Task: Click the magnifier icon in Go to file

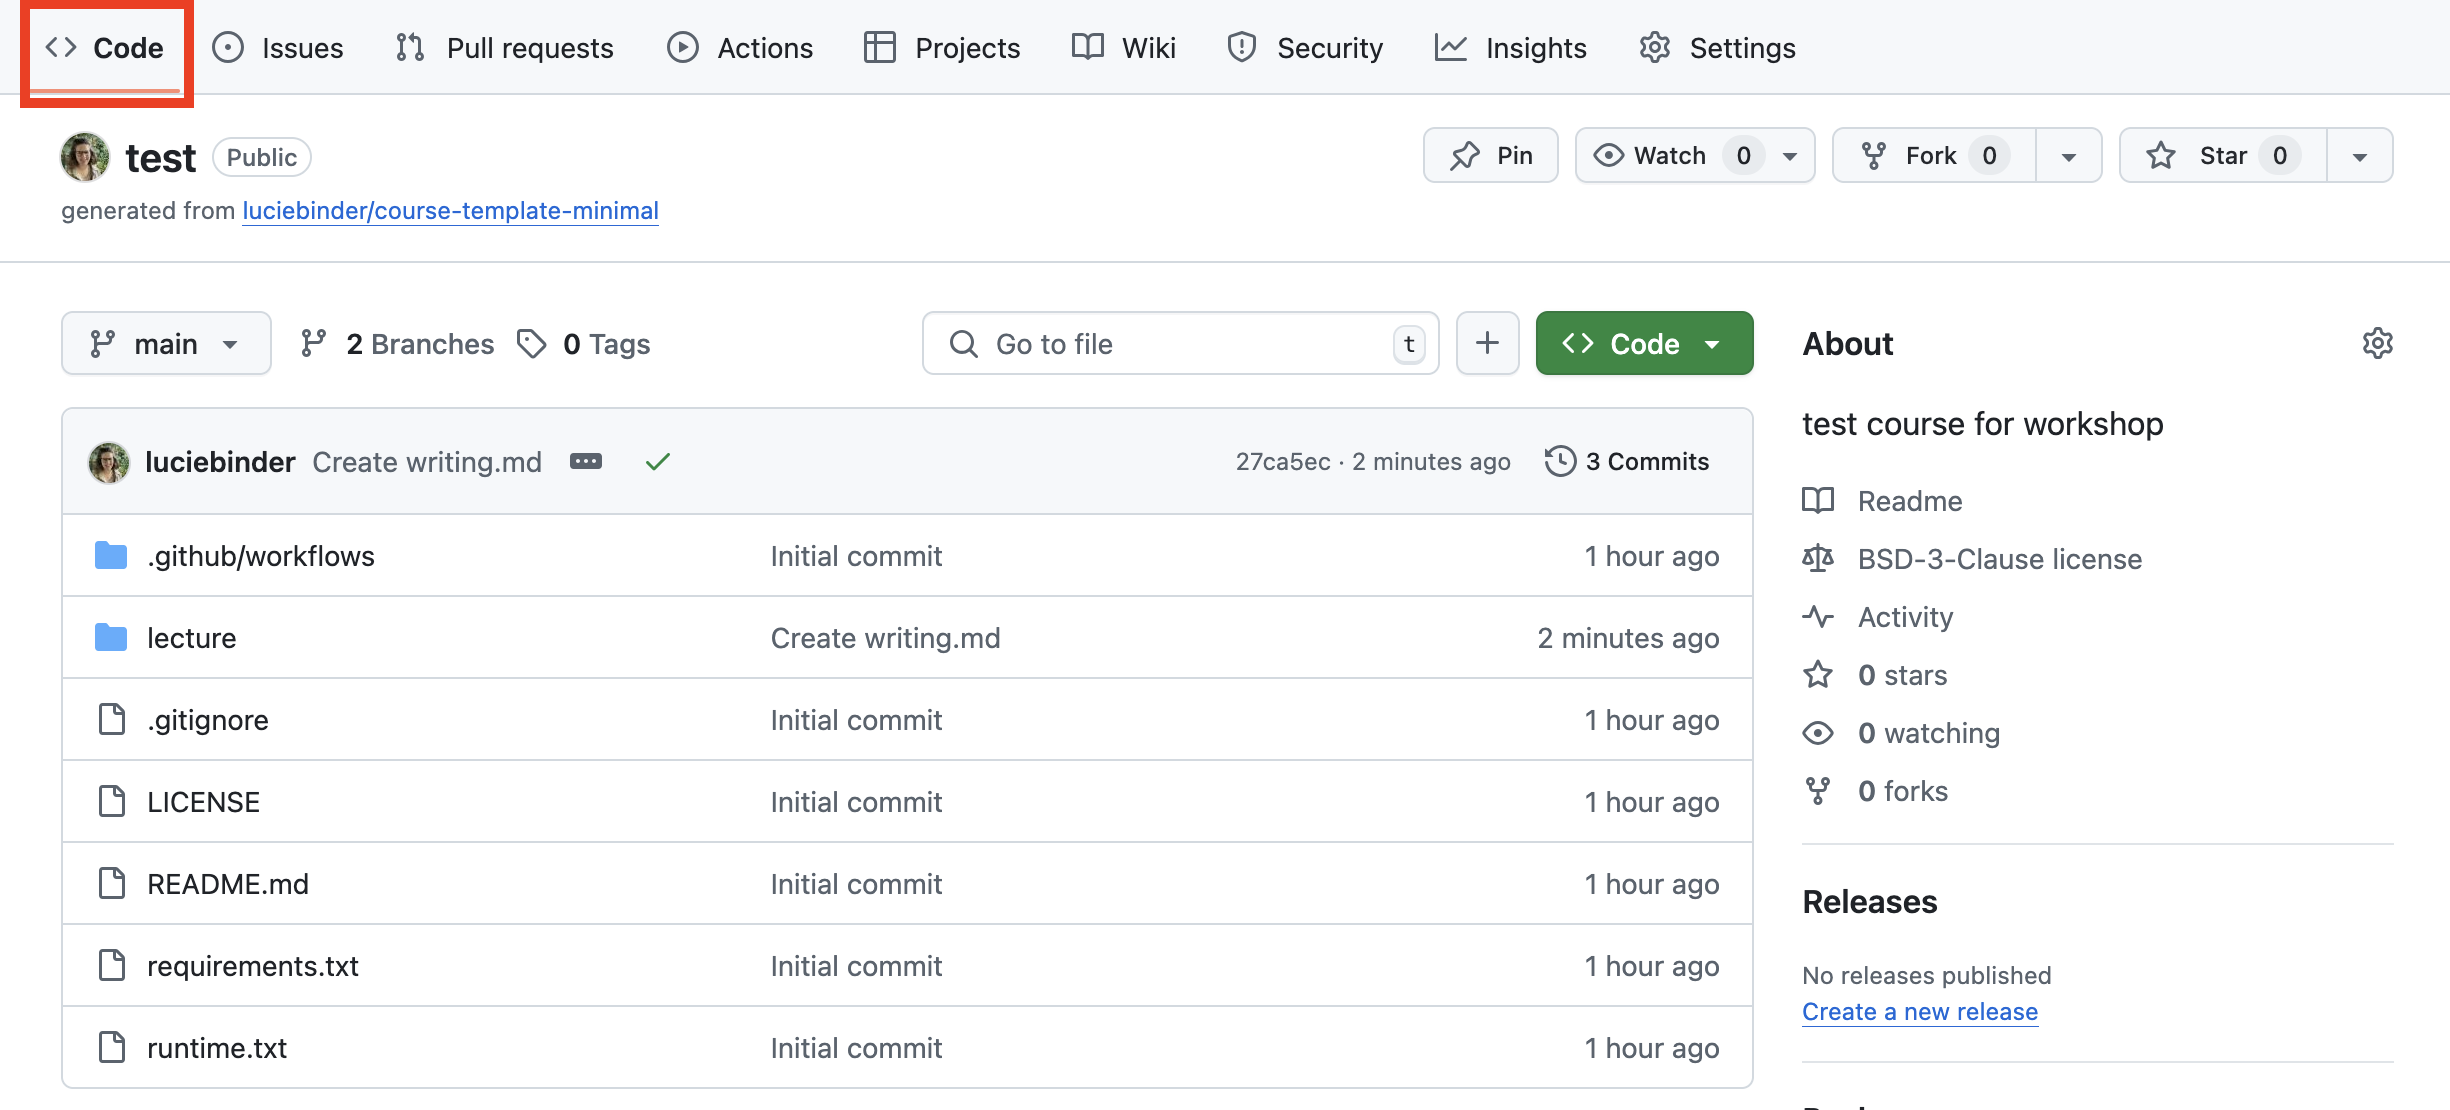Action: coord(963,344)
